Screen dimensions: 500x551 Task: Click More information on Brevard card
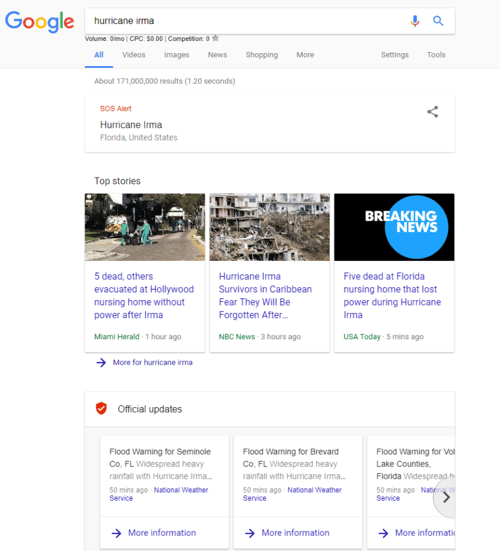tap(296, 533)
